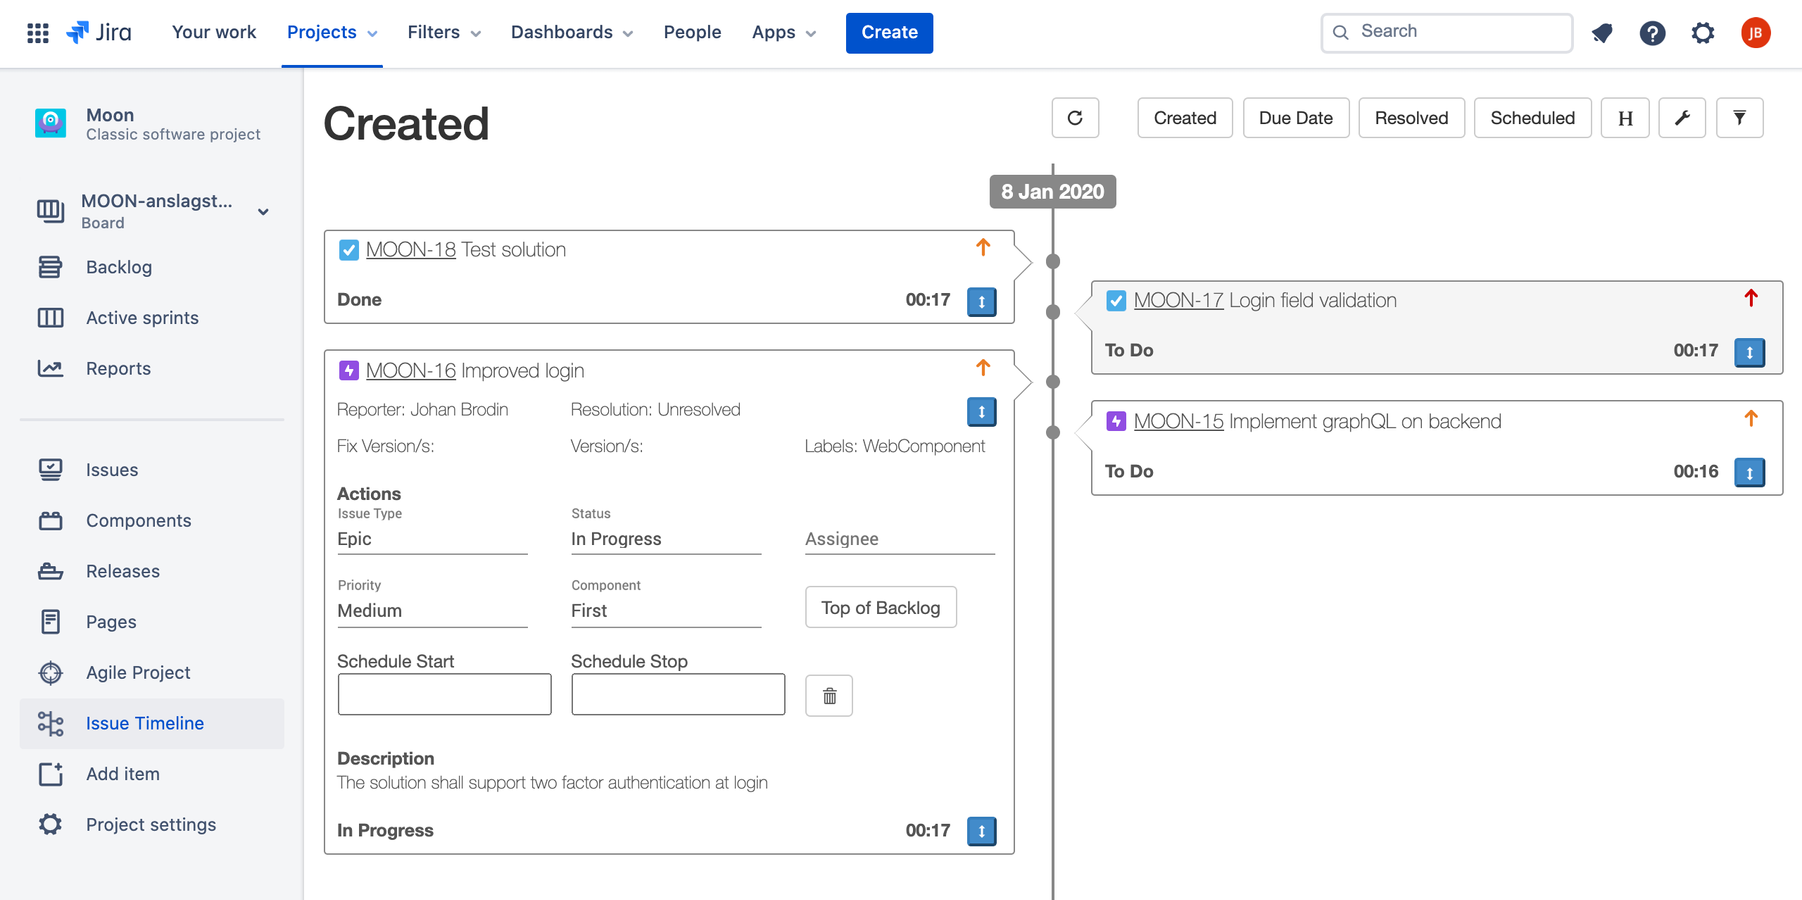The width and height of the screenshot is (1802, 900).
Task: Open the filter funnel button
Action: (x=1740, y=118)
